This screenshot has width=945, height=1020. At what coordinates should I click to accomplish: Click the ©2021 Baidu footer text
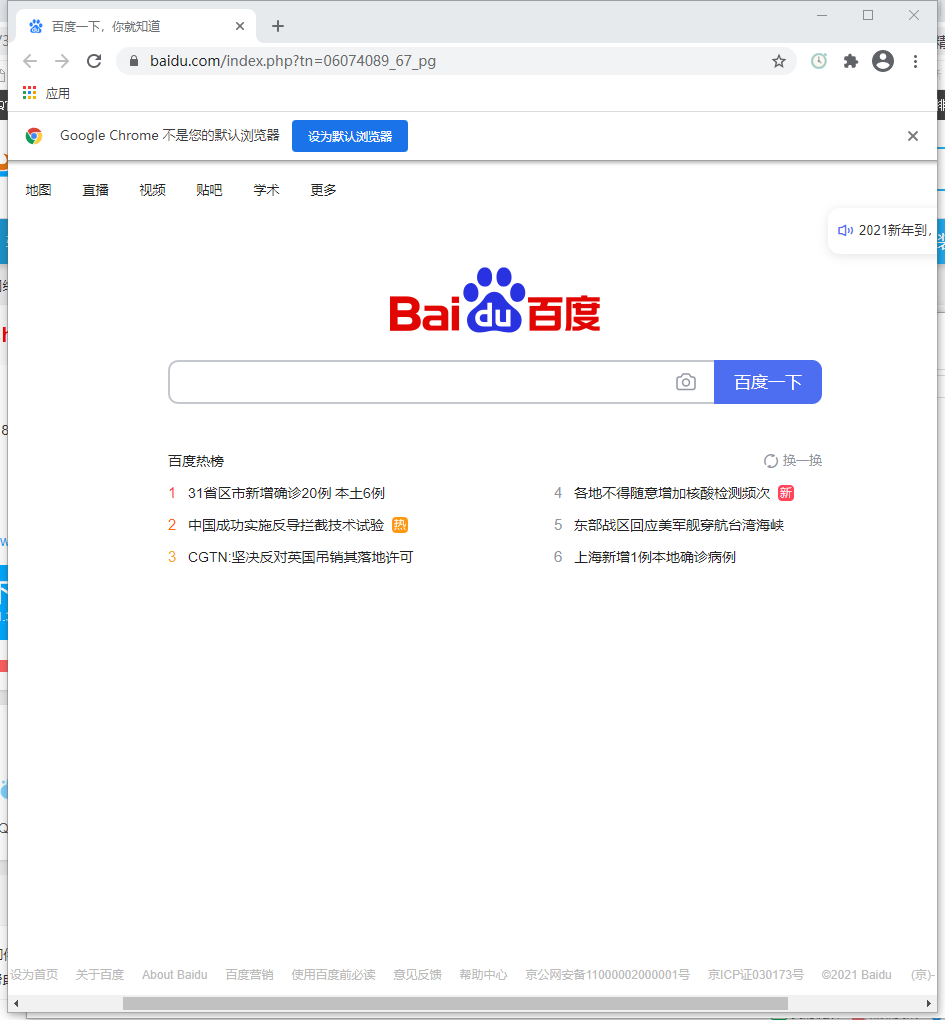point(856,974)
